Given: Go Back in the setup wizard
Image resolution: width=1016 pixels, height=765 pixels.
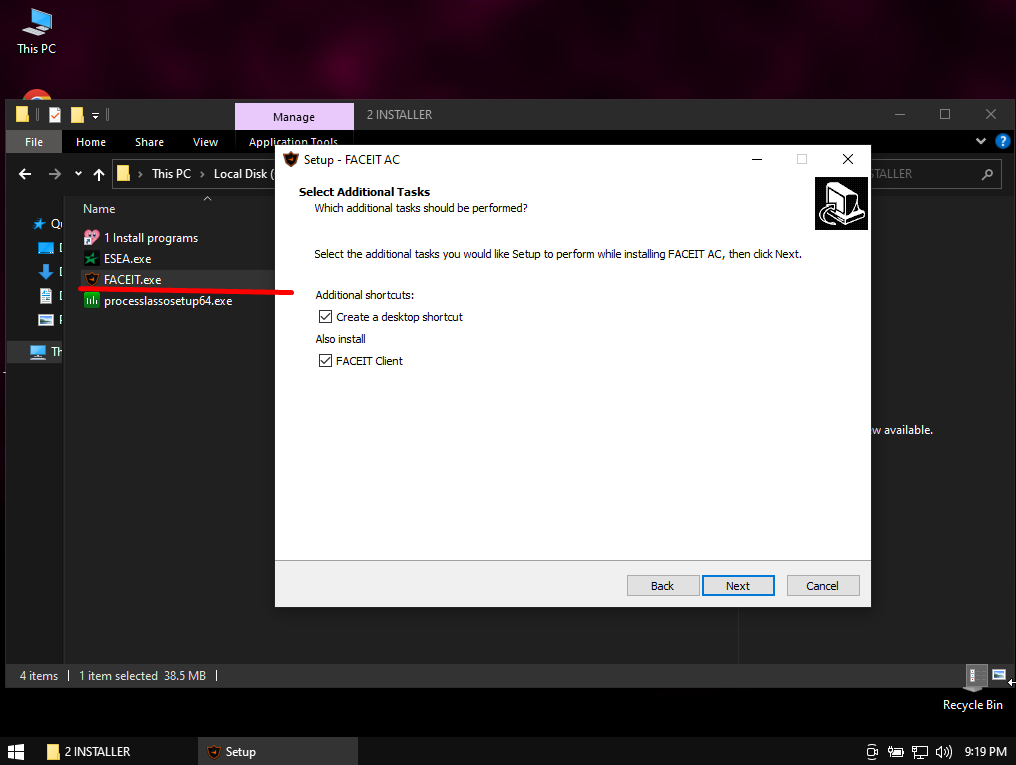Looking at the screenshot, I should 663,586.
